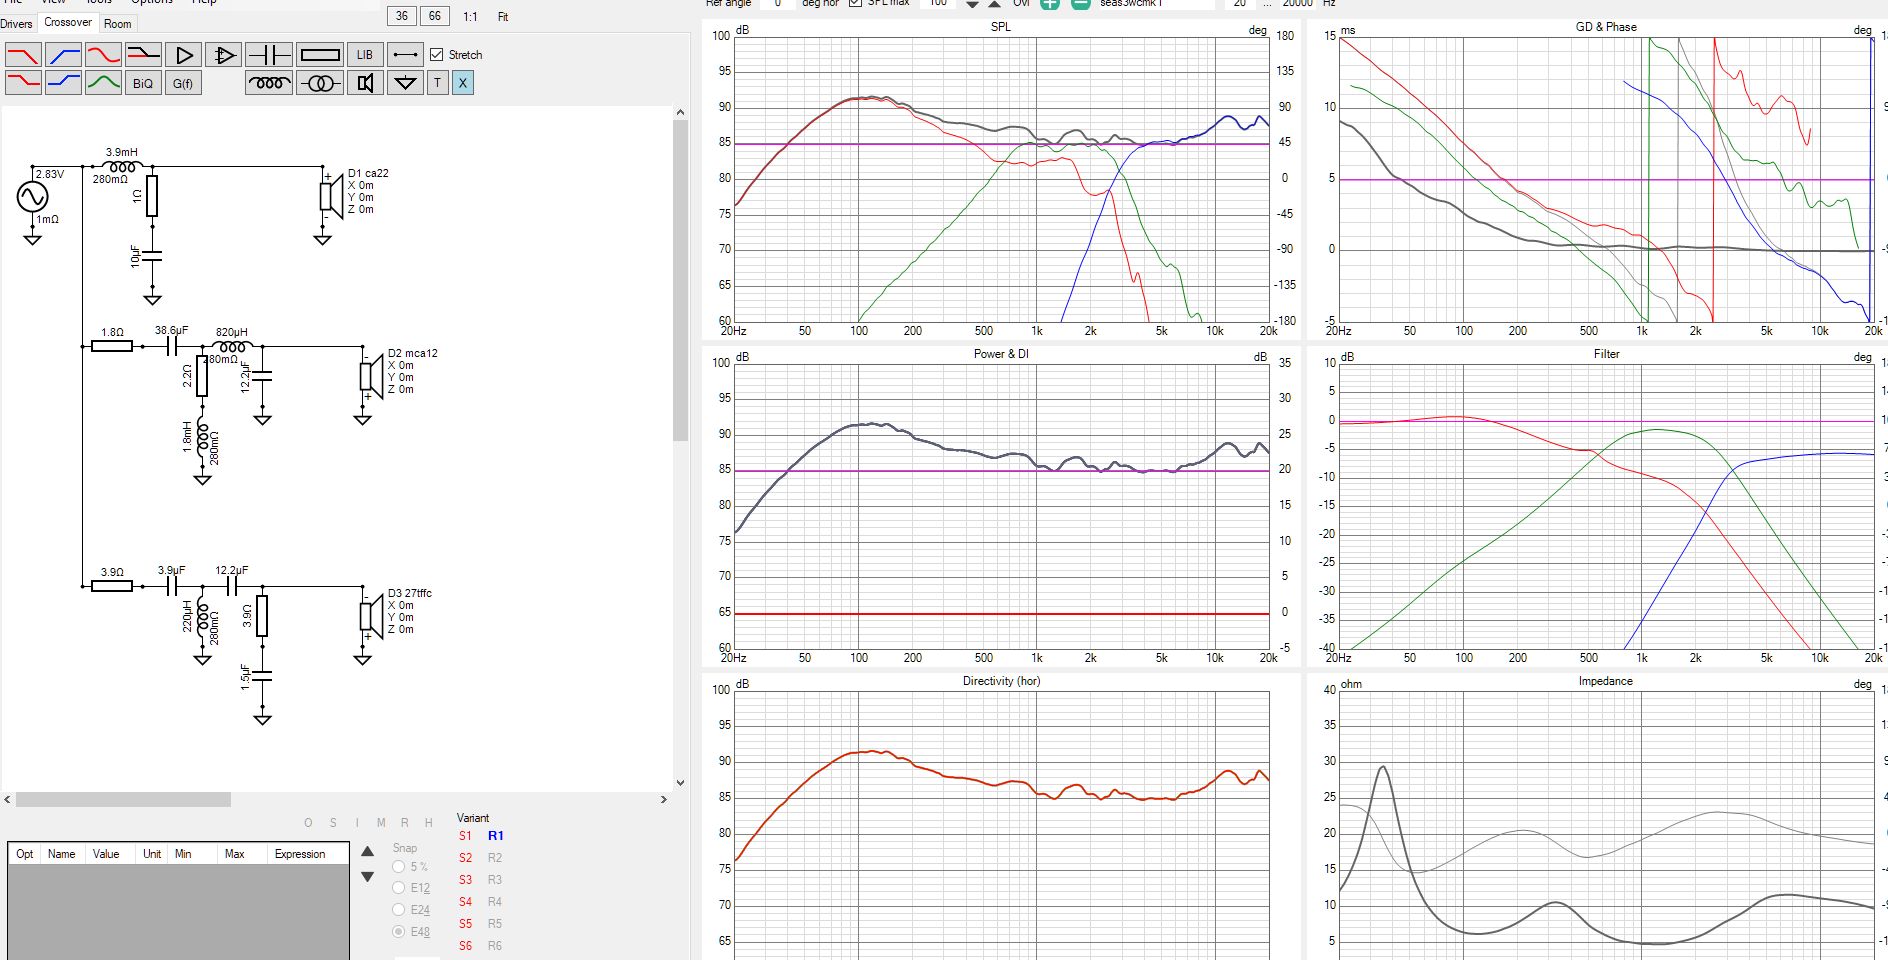The width and height of the screenshot is (1888, 960).
Task: Toggle the SPL max checkbox
Action: click(x=855, y=3)
